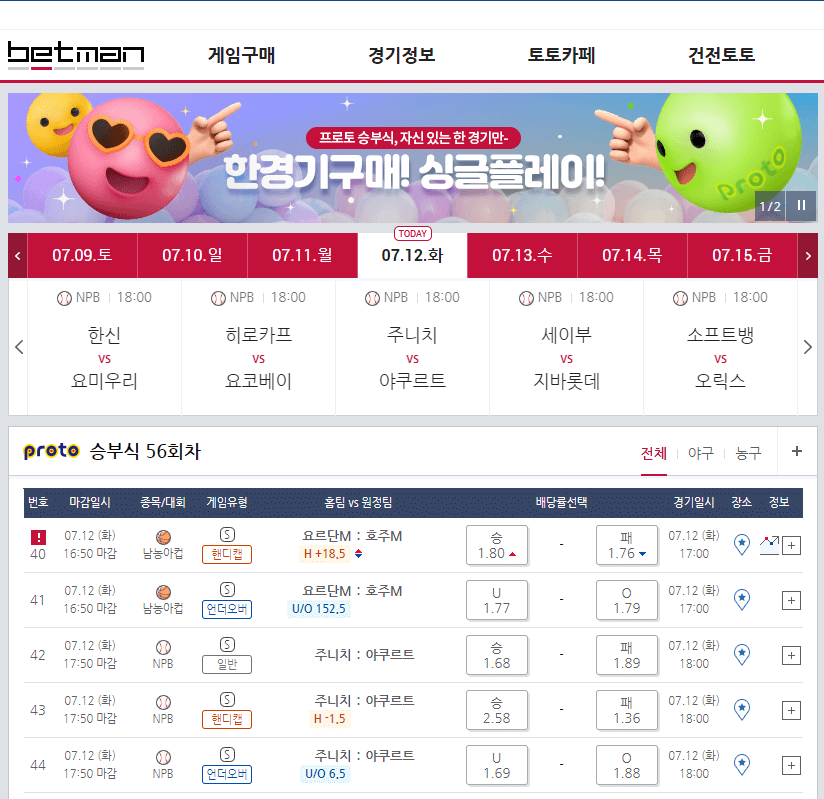Open the odds trend chart for game 40

pyautogui.click(x=770, y=545)
